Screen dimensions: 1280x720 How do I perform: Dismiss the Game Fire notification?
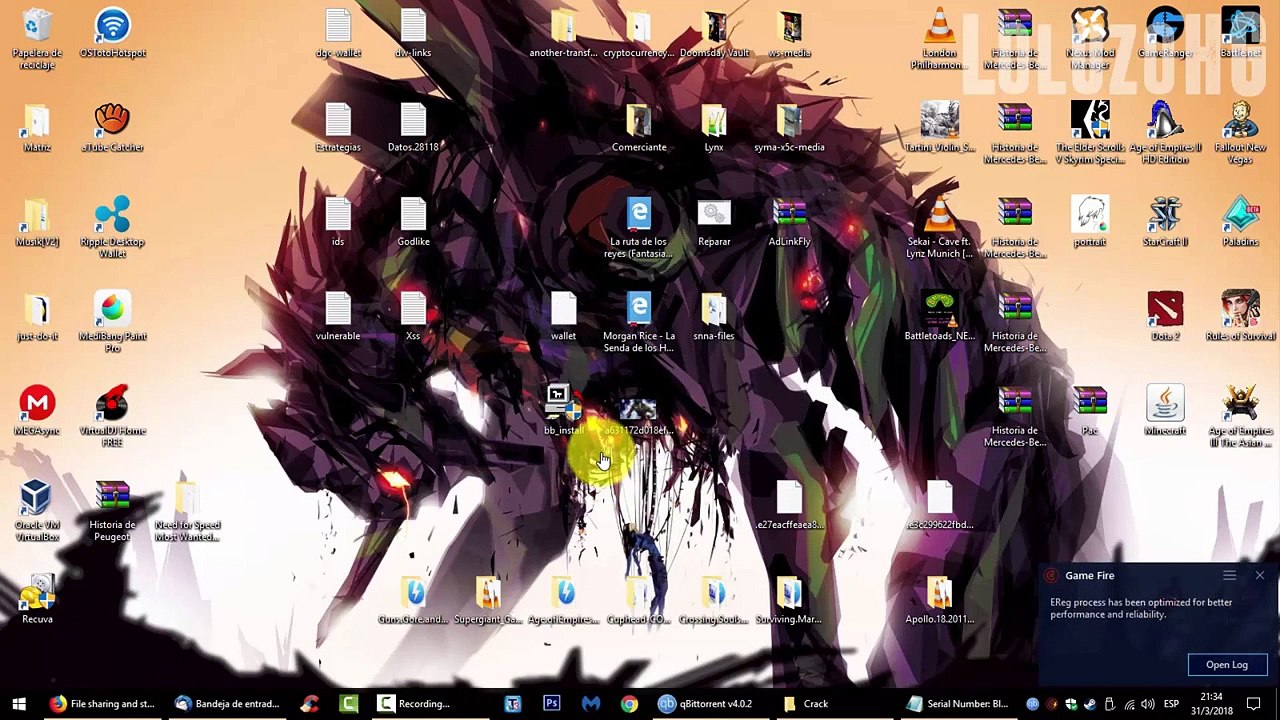(1259, 575)
